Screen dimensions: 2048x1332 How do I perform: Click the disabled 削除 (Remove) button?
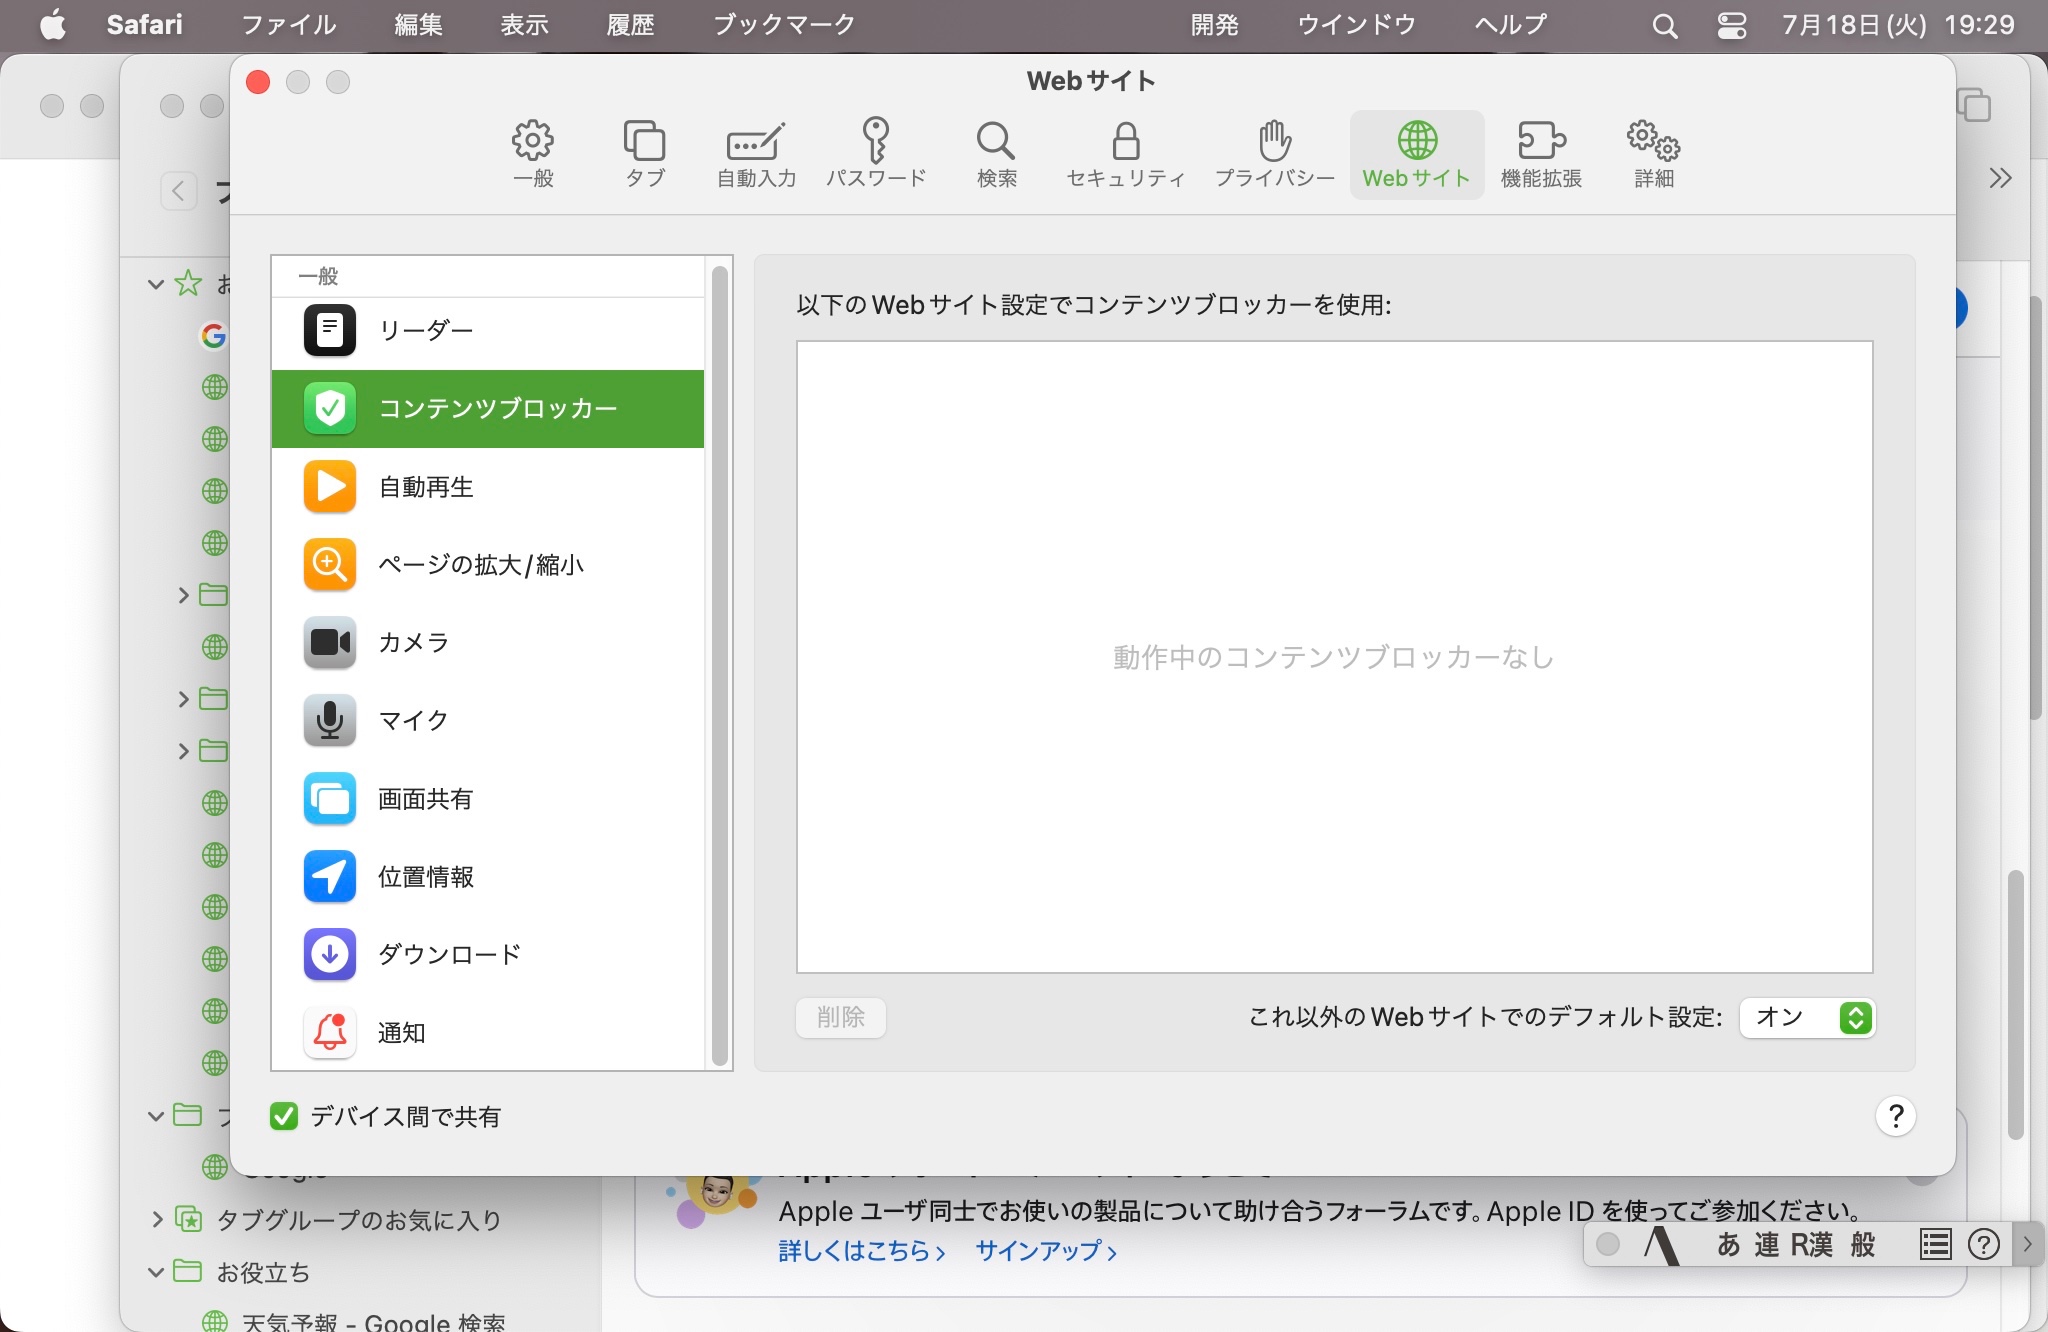[840, 1018]
